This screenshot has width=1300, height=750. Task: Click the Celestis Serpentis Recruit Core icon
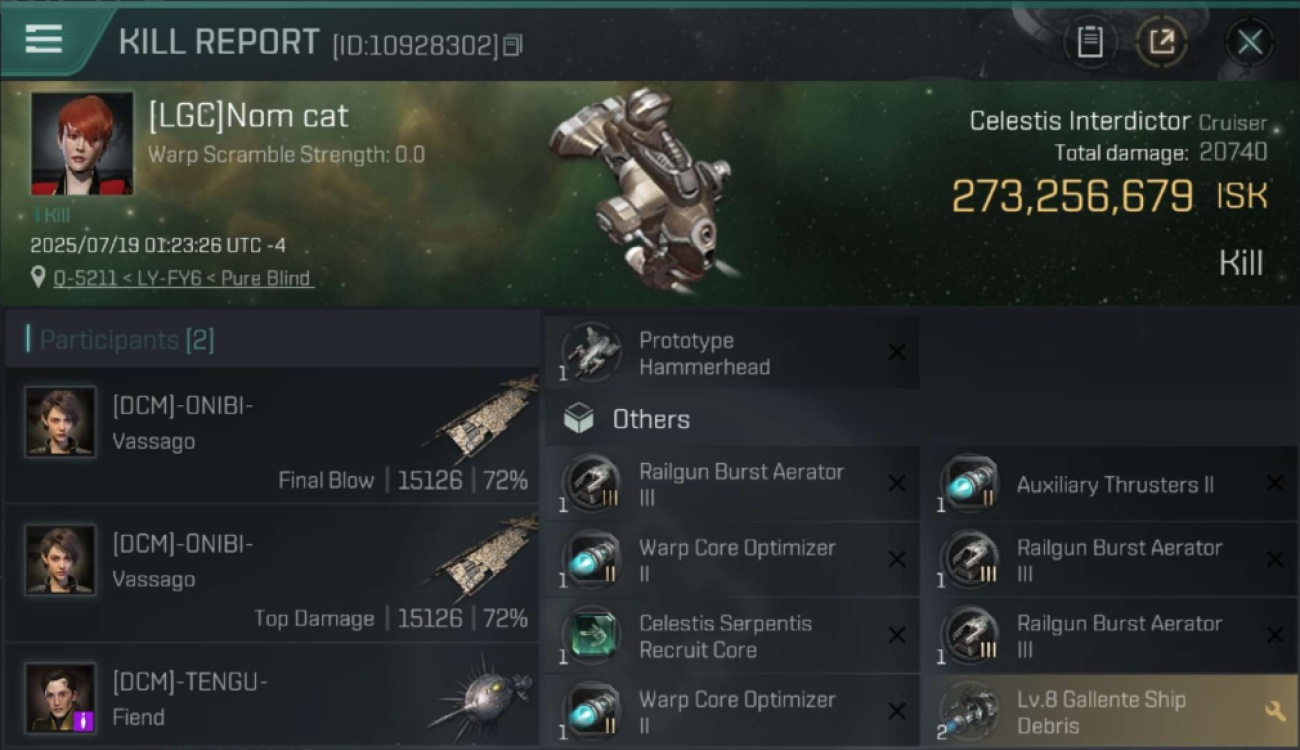click(592, 635)
